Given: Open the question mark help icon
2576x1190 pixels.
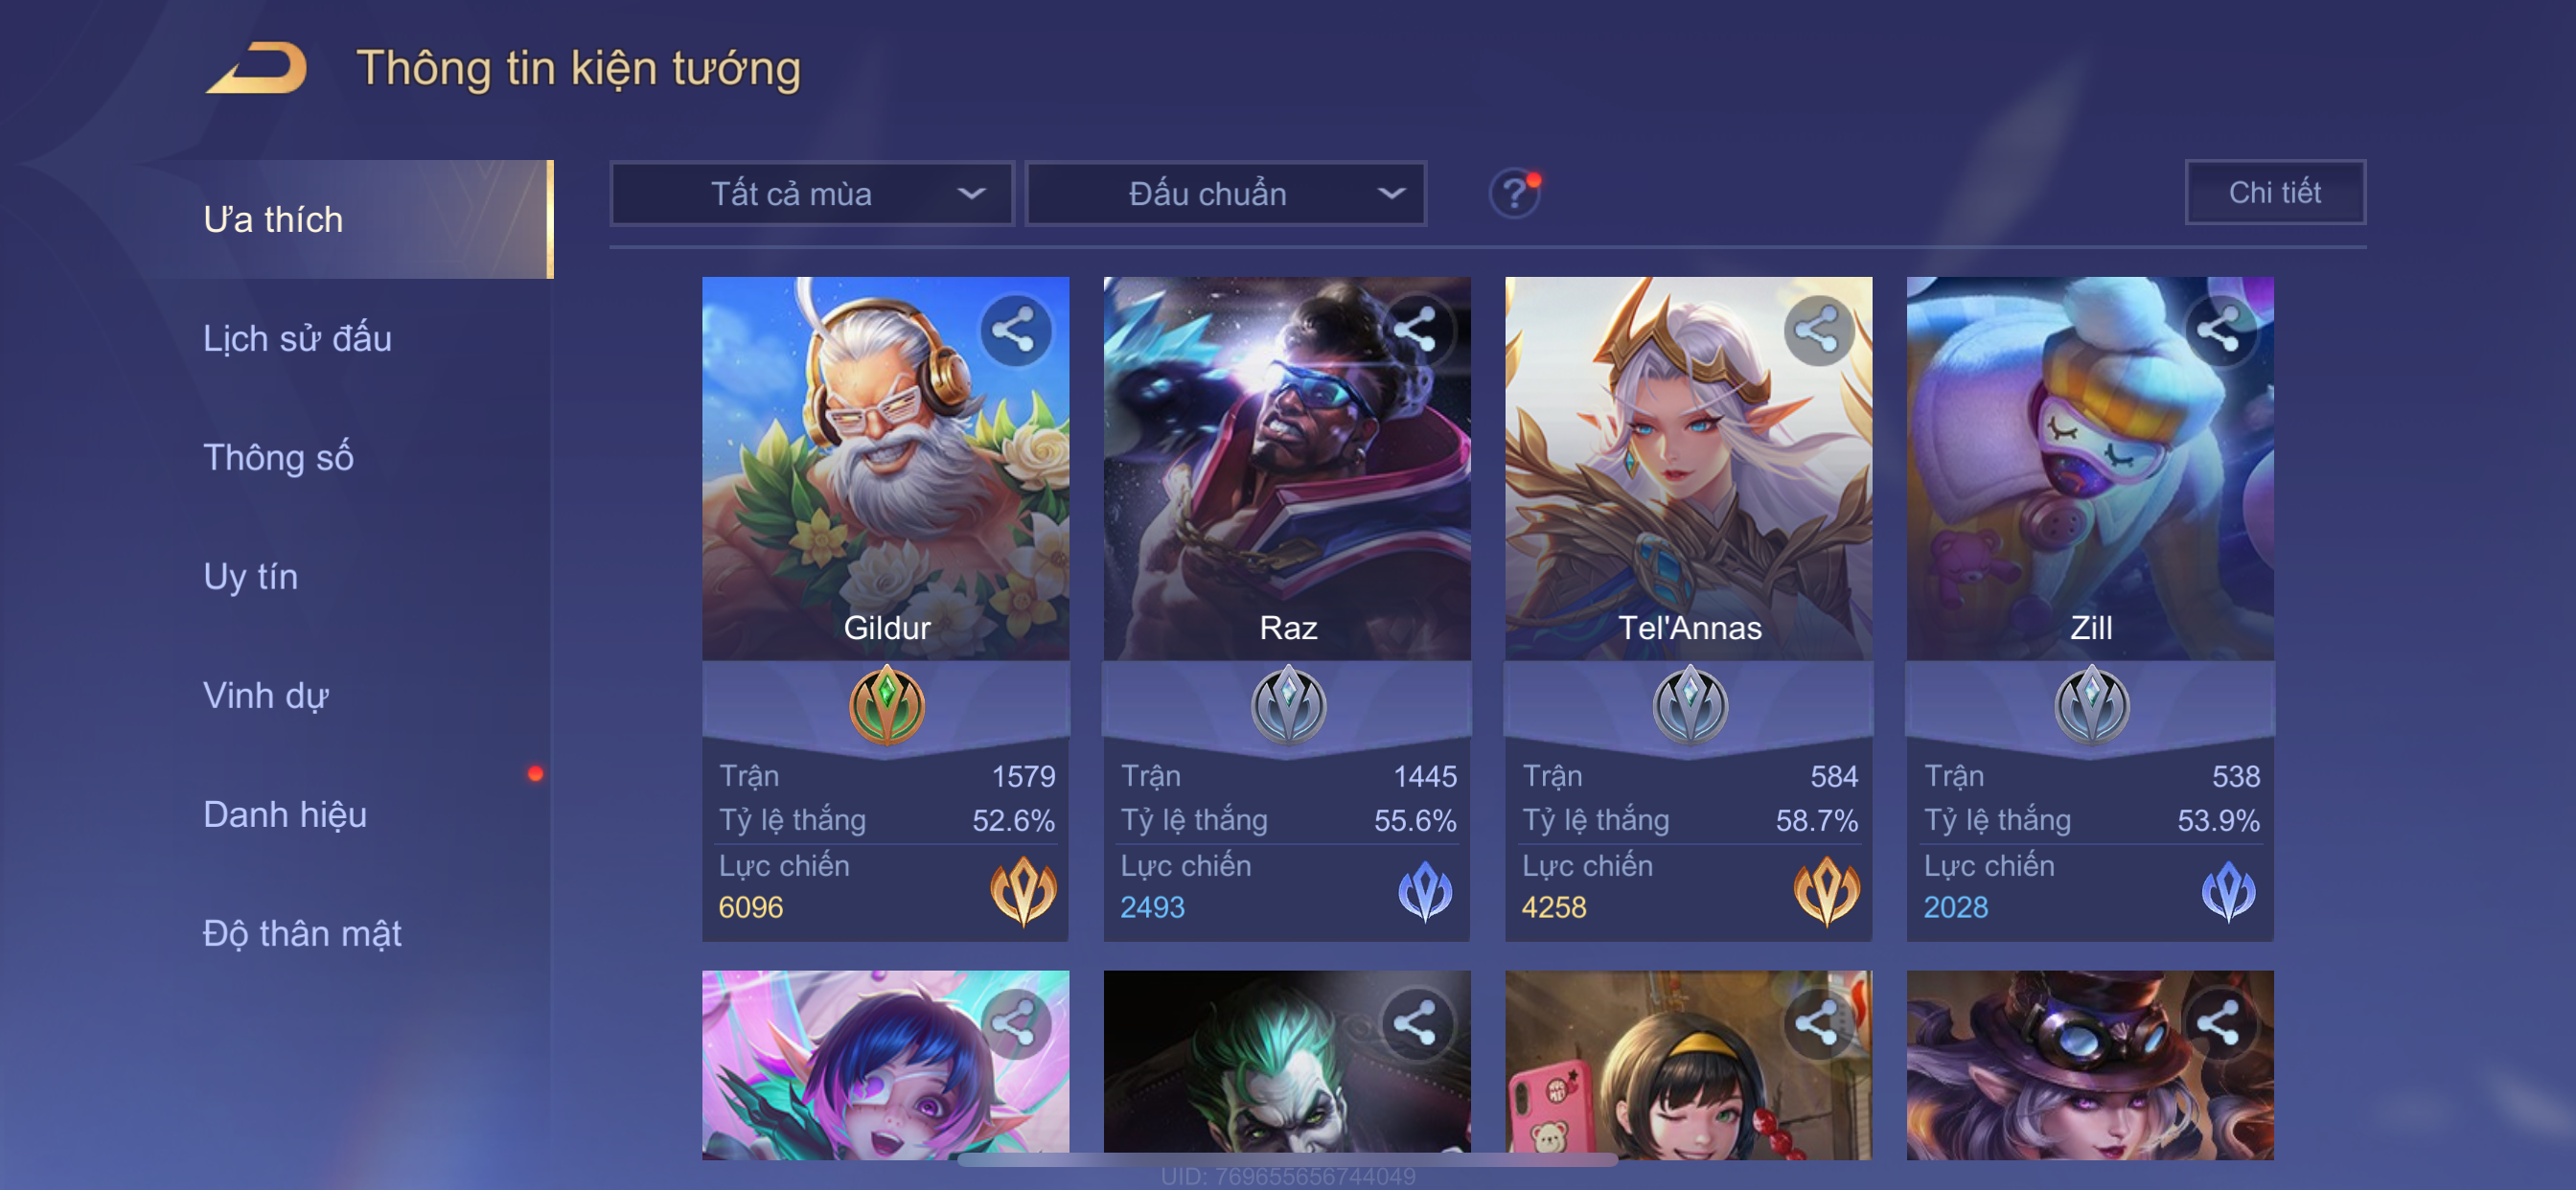Looking at the screenshot, I should (x=1514, y=193).
